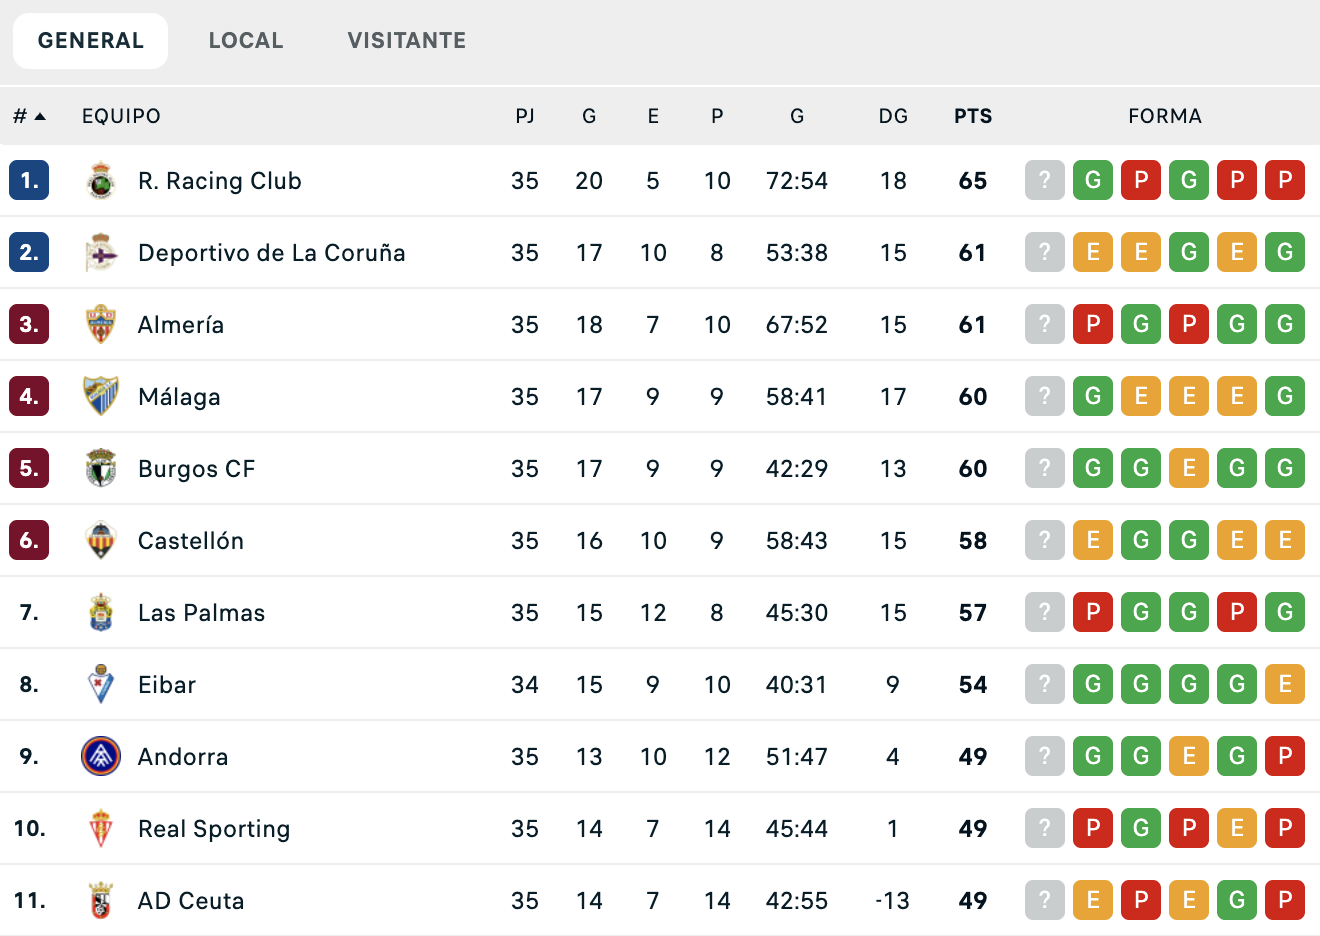Viewport: 1320px width, 936px height.
Task: Click the Burgos CF badge
Action: pos(101,468)
